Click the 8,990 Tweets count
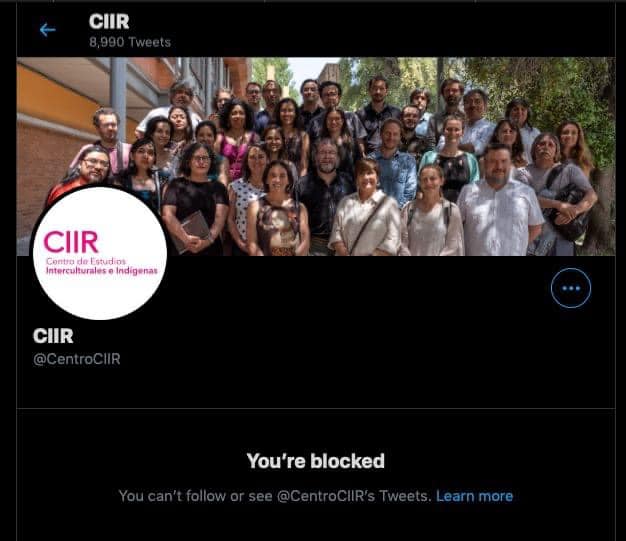626x541 pixels. point(130,42)
